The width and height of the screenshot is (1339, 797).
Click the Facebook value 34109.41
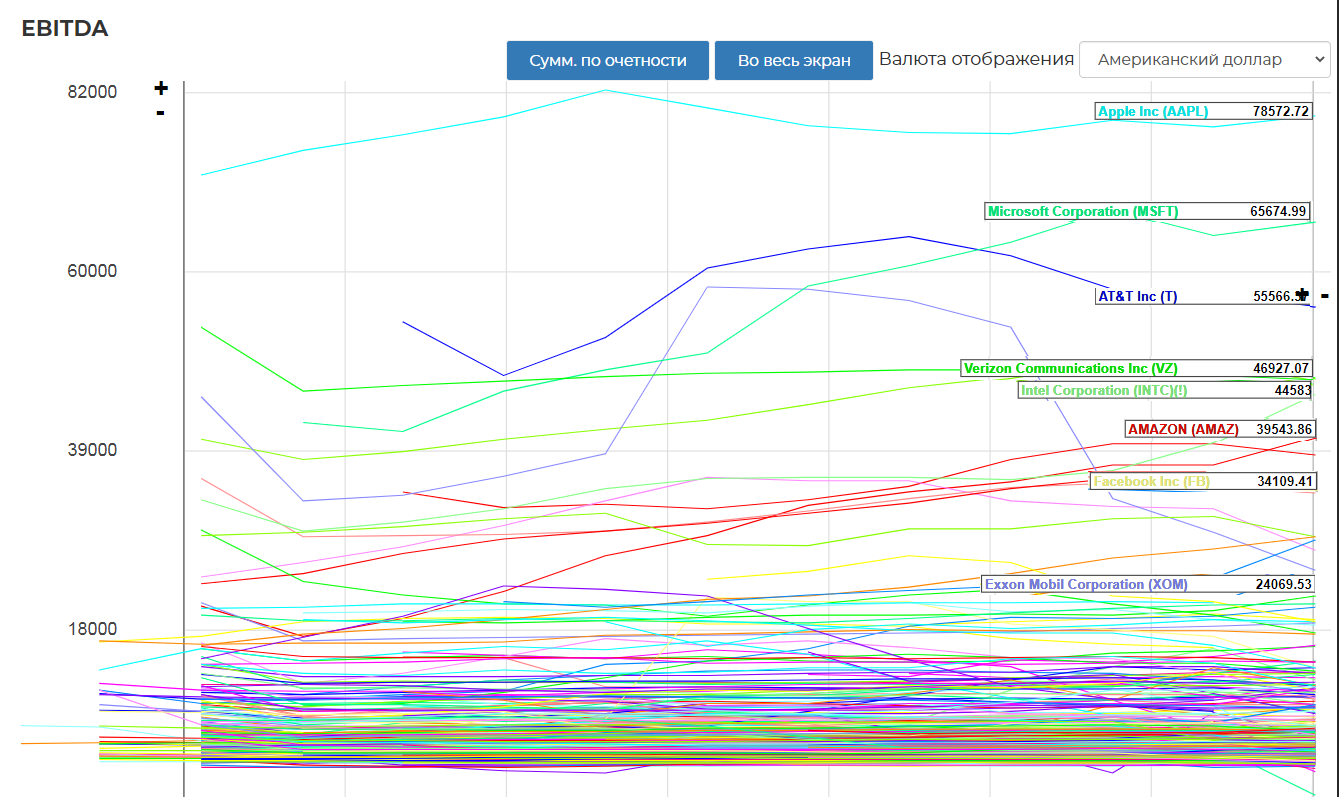tap(1286, 481)
